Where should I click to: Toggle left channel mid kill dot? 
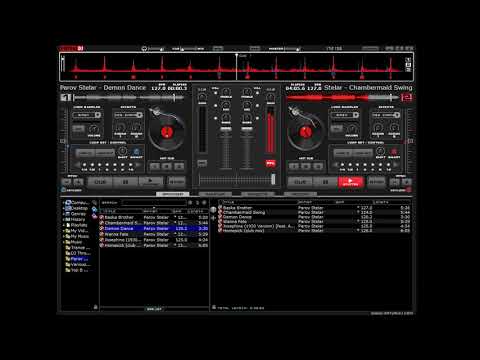click(216, 106)
